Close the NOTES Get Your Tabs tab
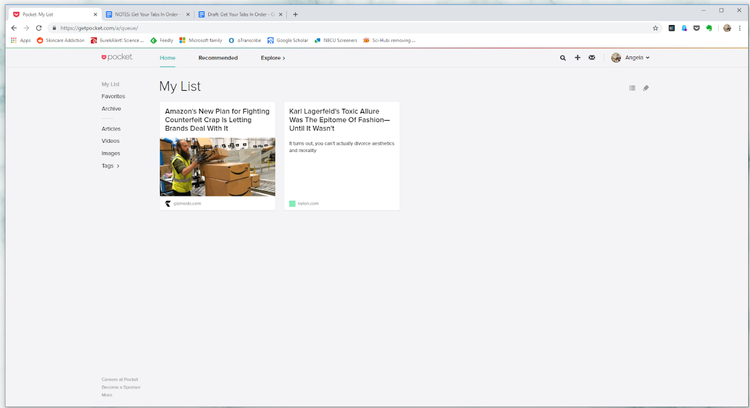750x408 pixels. tap(188, 14)
